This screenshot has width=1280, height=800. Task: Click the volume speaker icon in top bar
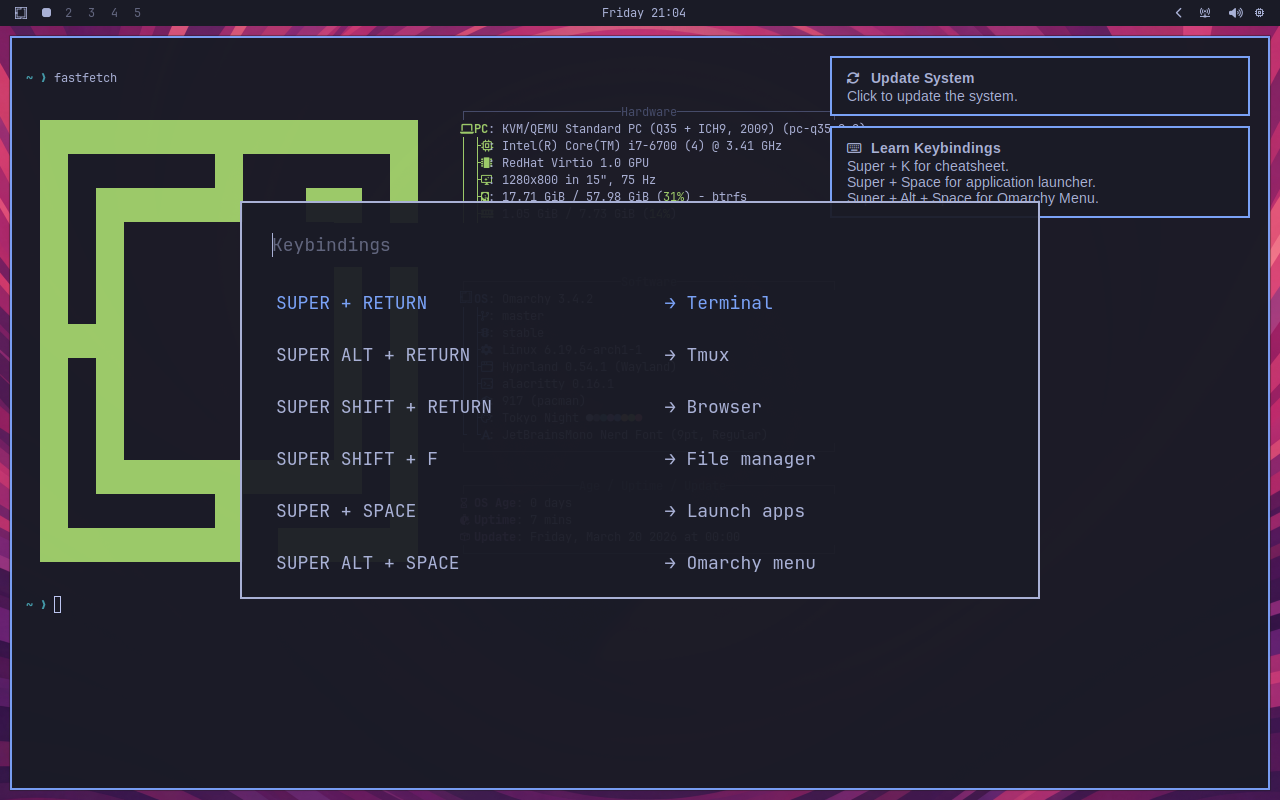point(1235,13)
